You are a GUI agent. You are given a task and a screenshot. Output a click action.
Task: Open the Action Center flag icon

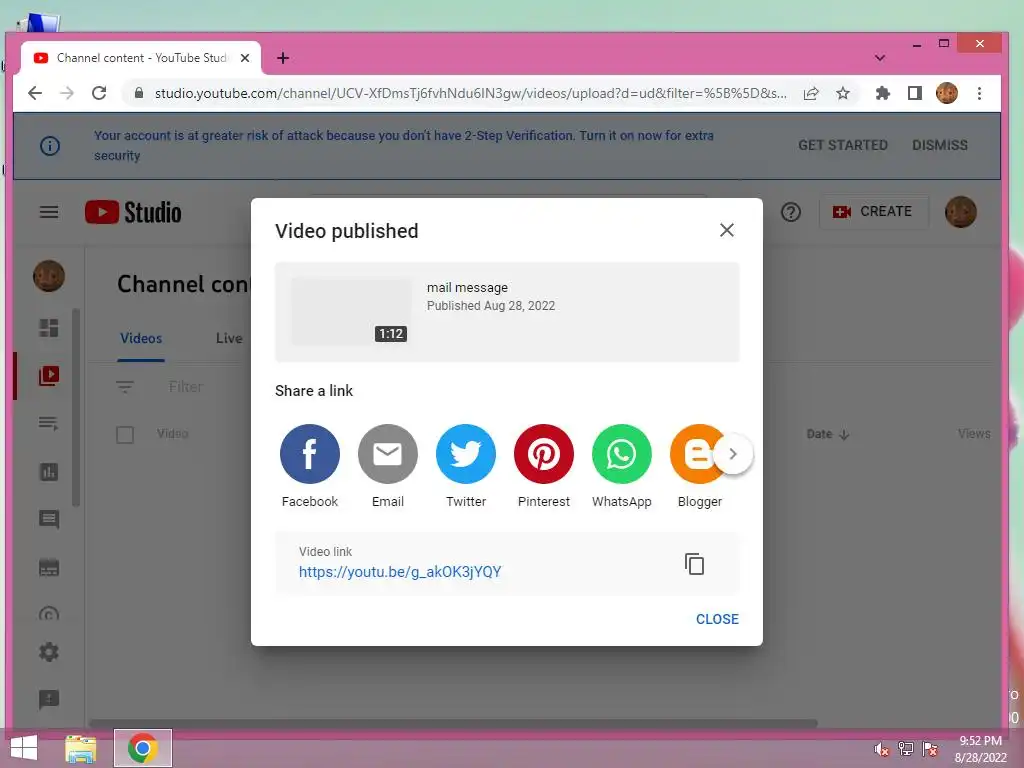(x=930, y=749)
